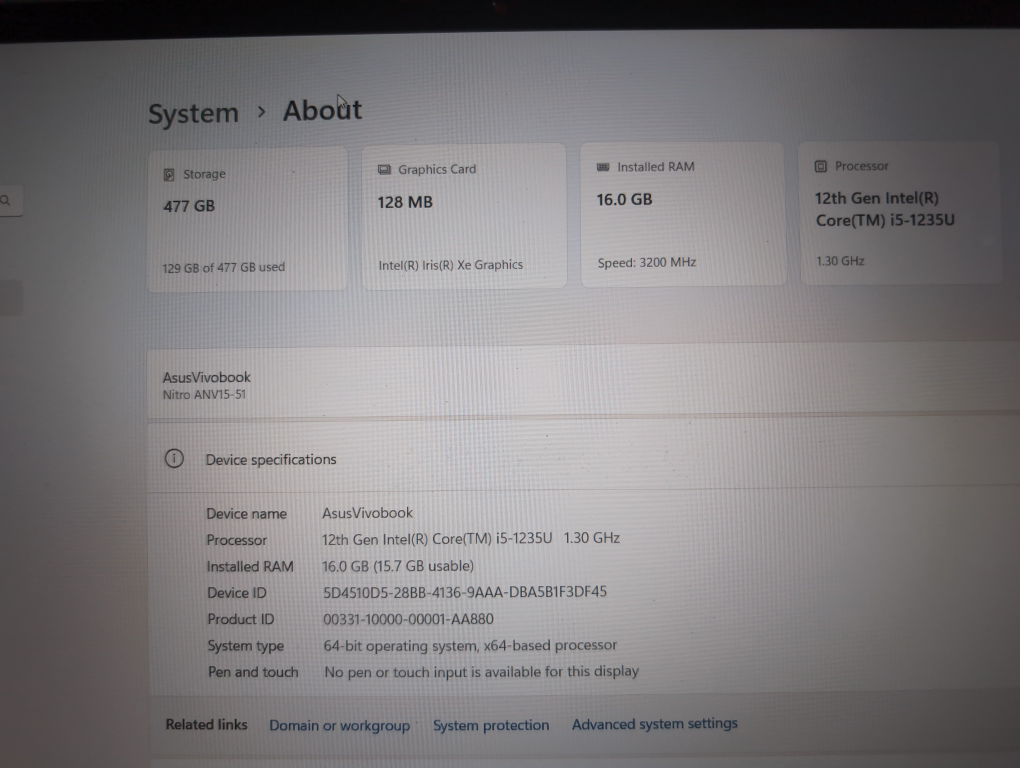Open the Processor i5-1235U card
This screenshot has width=1020, height=768.
click(x=901, y=213)
